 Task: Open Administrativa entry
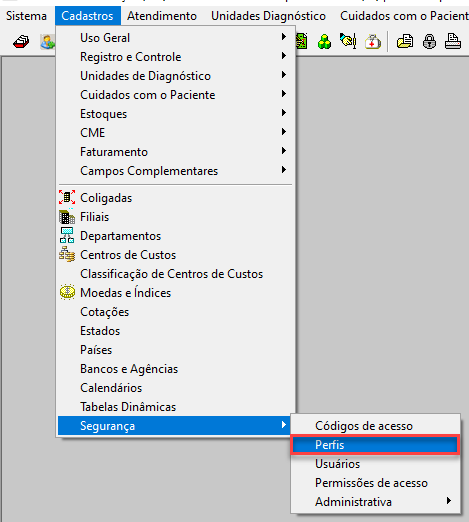tap(375, 502)
